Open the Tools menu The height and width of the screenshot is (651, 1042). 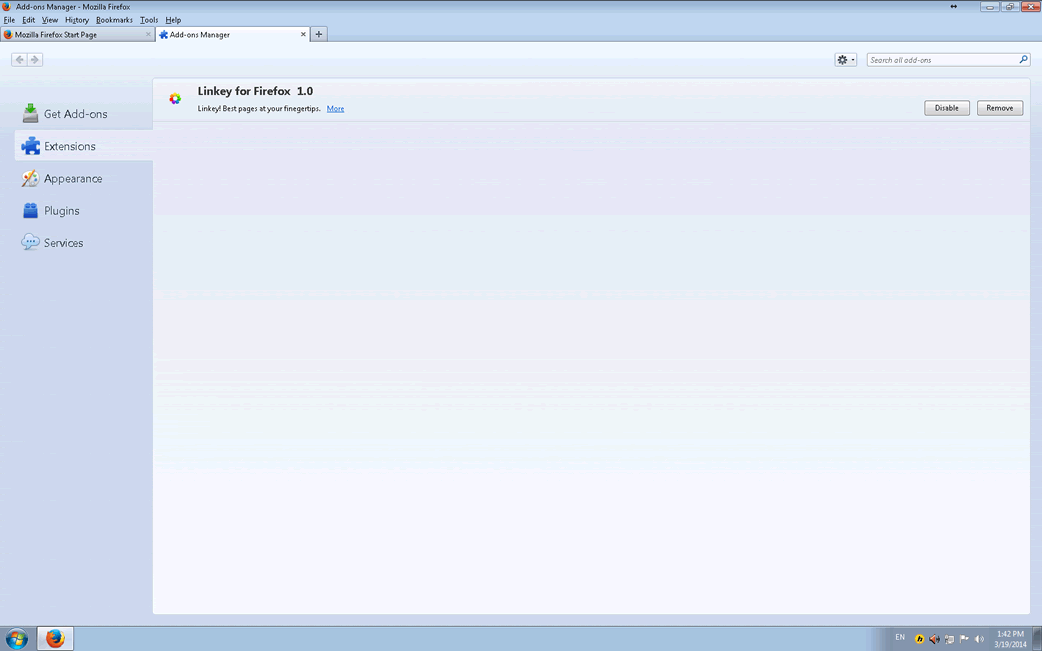(149, 20)
